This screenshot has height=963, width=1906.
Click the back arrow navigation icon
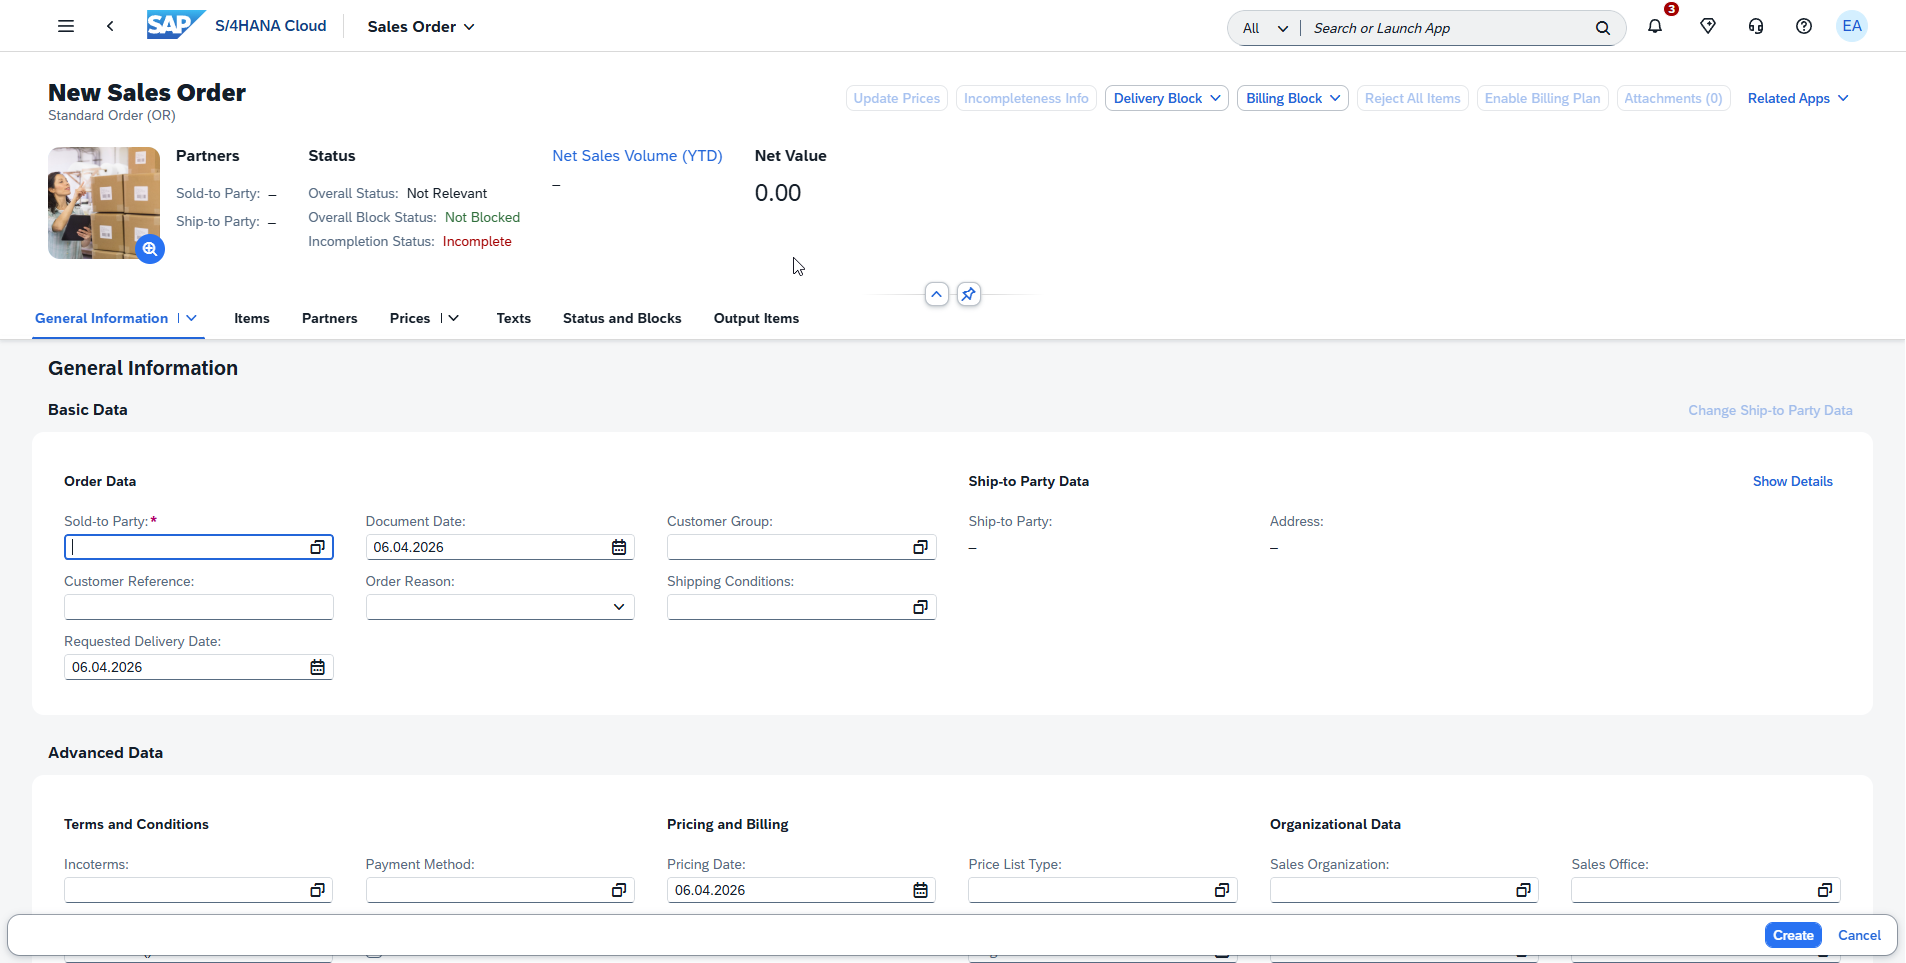point(110,26)
